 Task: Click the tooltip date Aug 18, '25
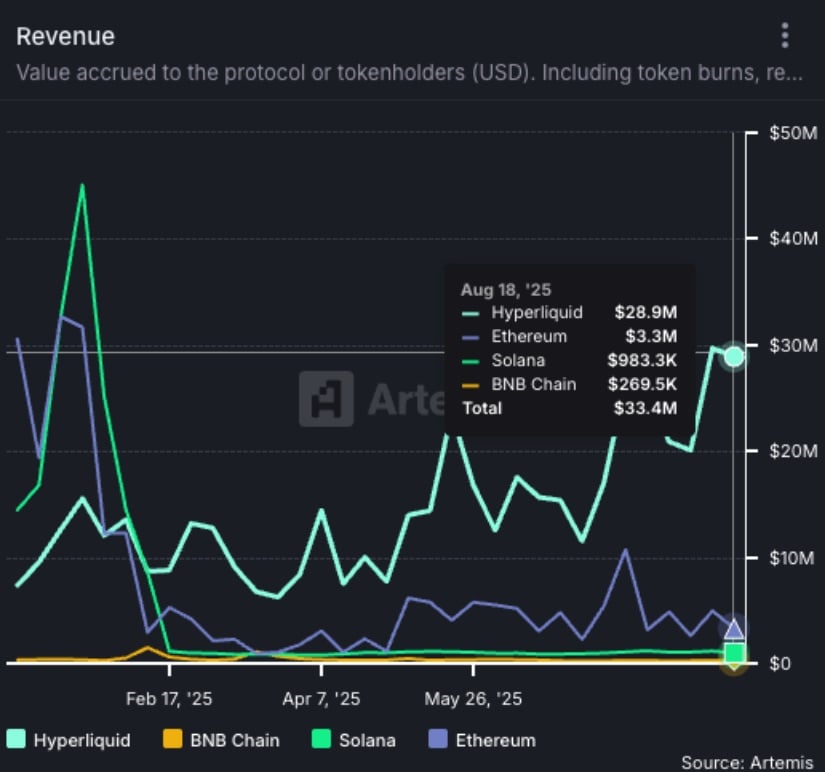[x=506, y=289]
